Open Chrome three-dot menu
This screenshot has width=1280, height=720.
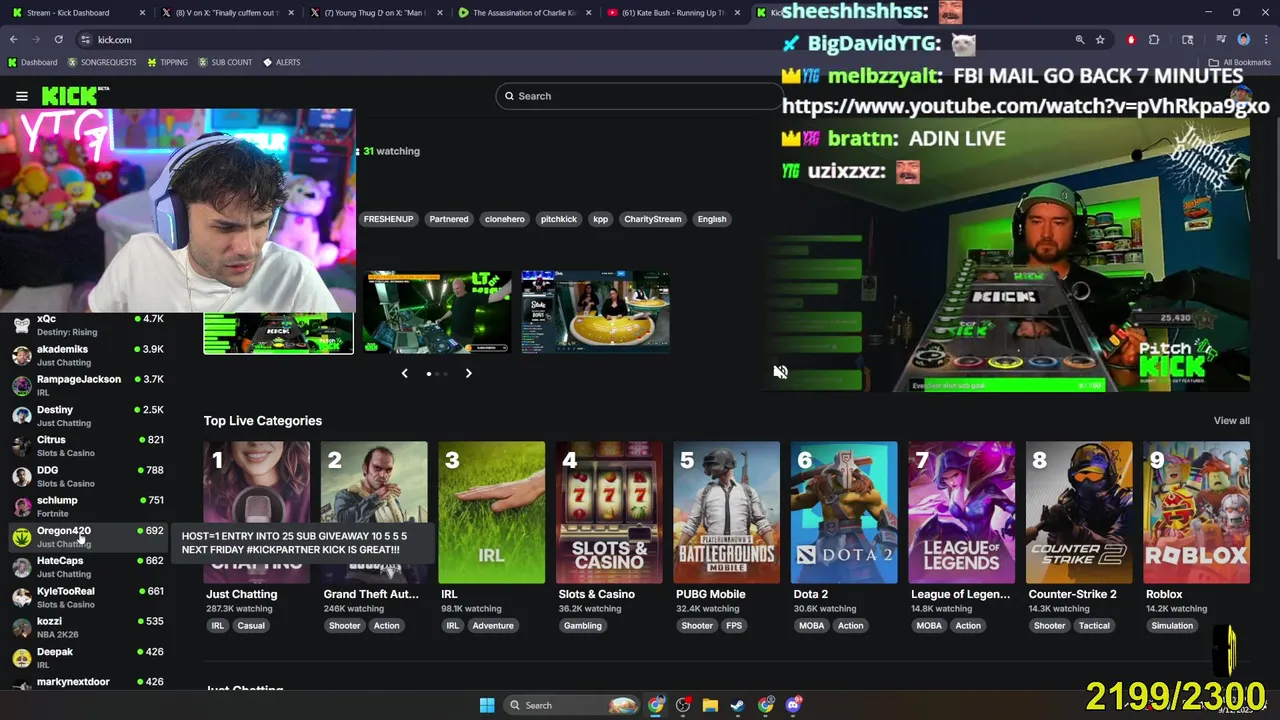click(1266, 39)
